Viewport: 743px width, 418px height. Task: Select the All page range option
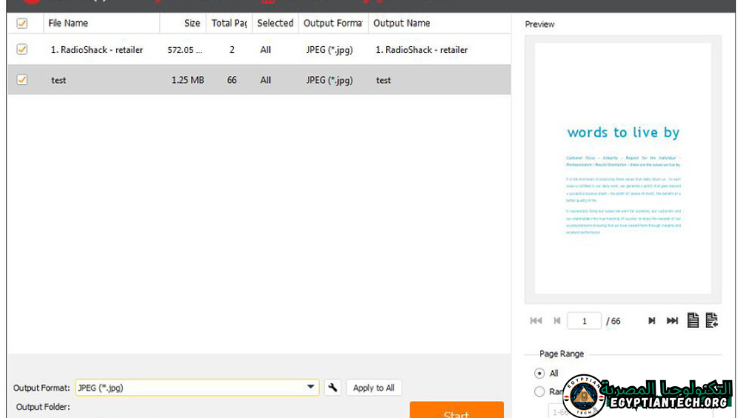pos(541,373)
